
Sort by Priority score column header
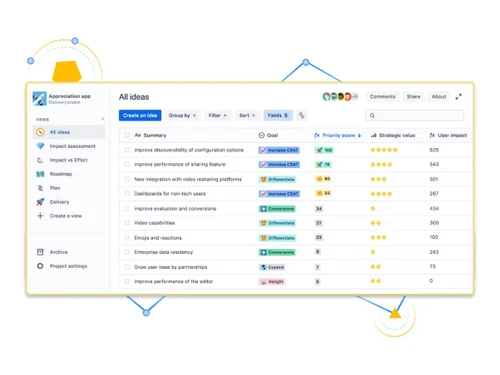[x=338, y=135]
